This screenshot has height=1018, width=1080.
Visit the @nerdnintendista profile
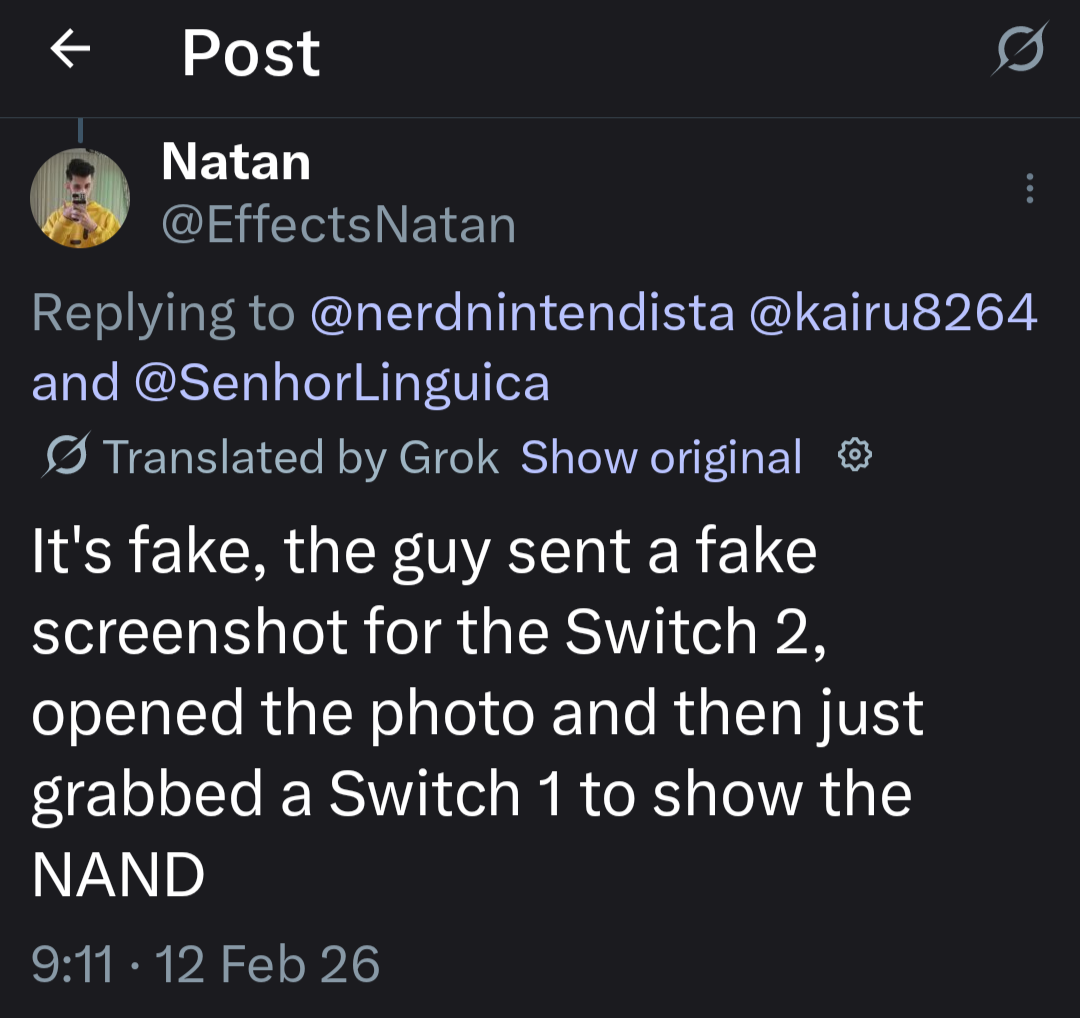pyautogui.click(x=522, y=314)
